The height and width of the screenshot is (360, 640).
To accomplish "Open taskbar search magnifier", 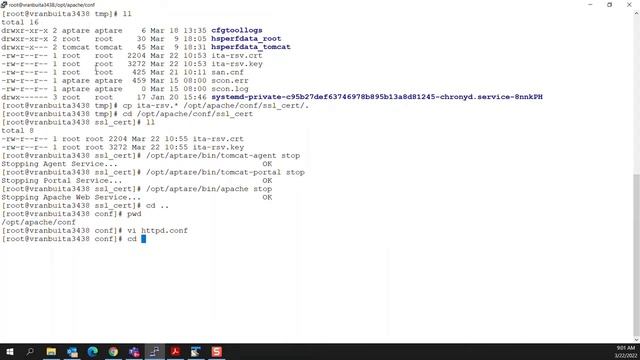I will 30,351.
